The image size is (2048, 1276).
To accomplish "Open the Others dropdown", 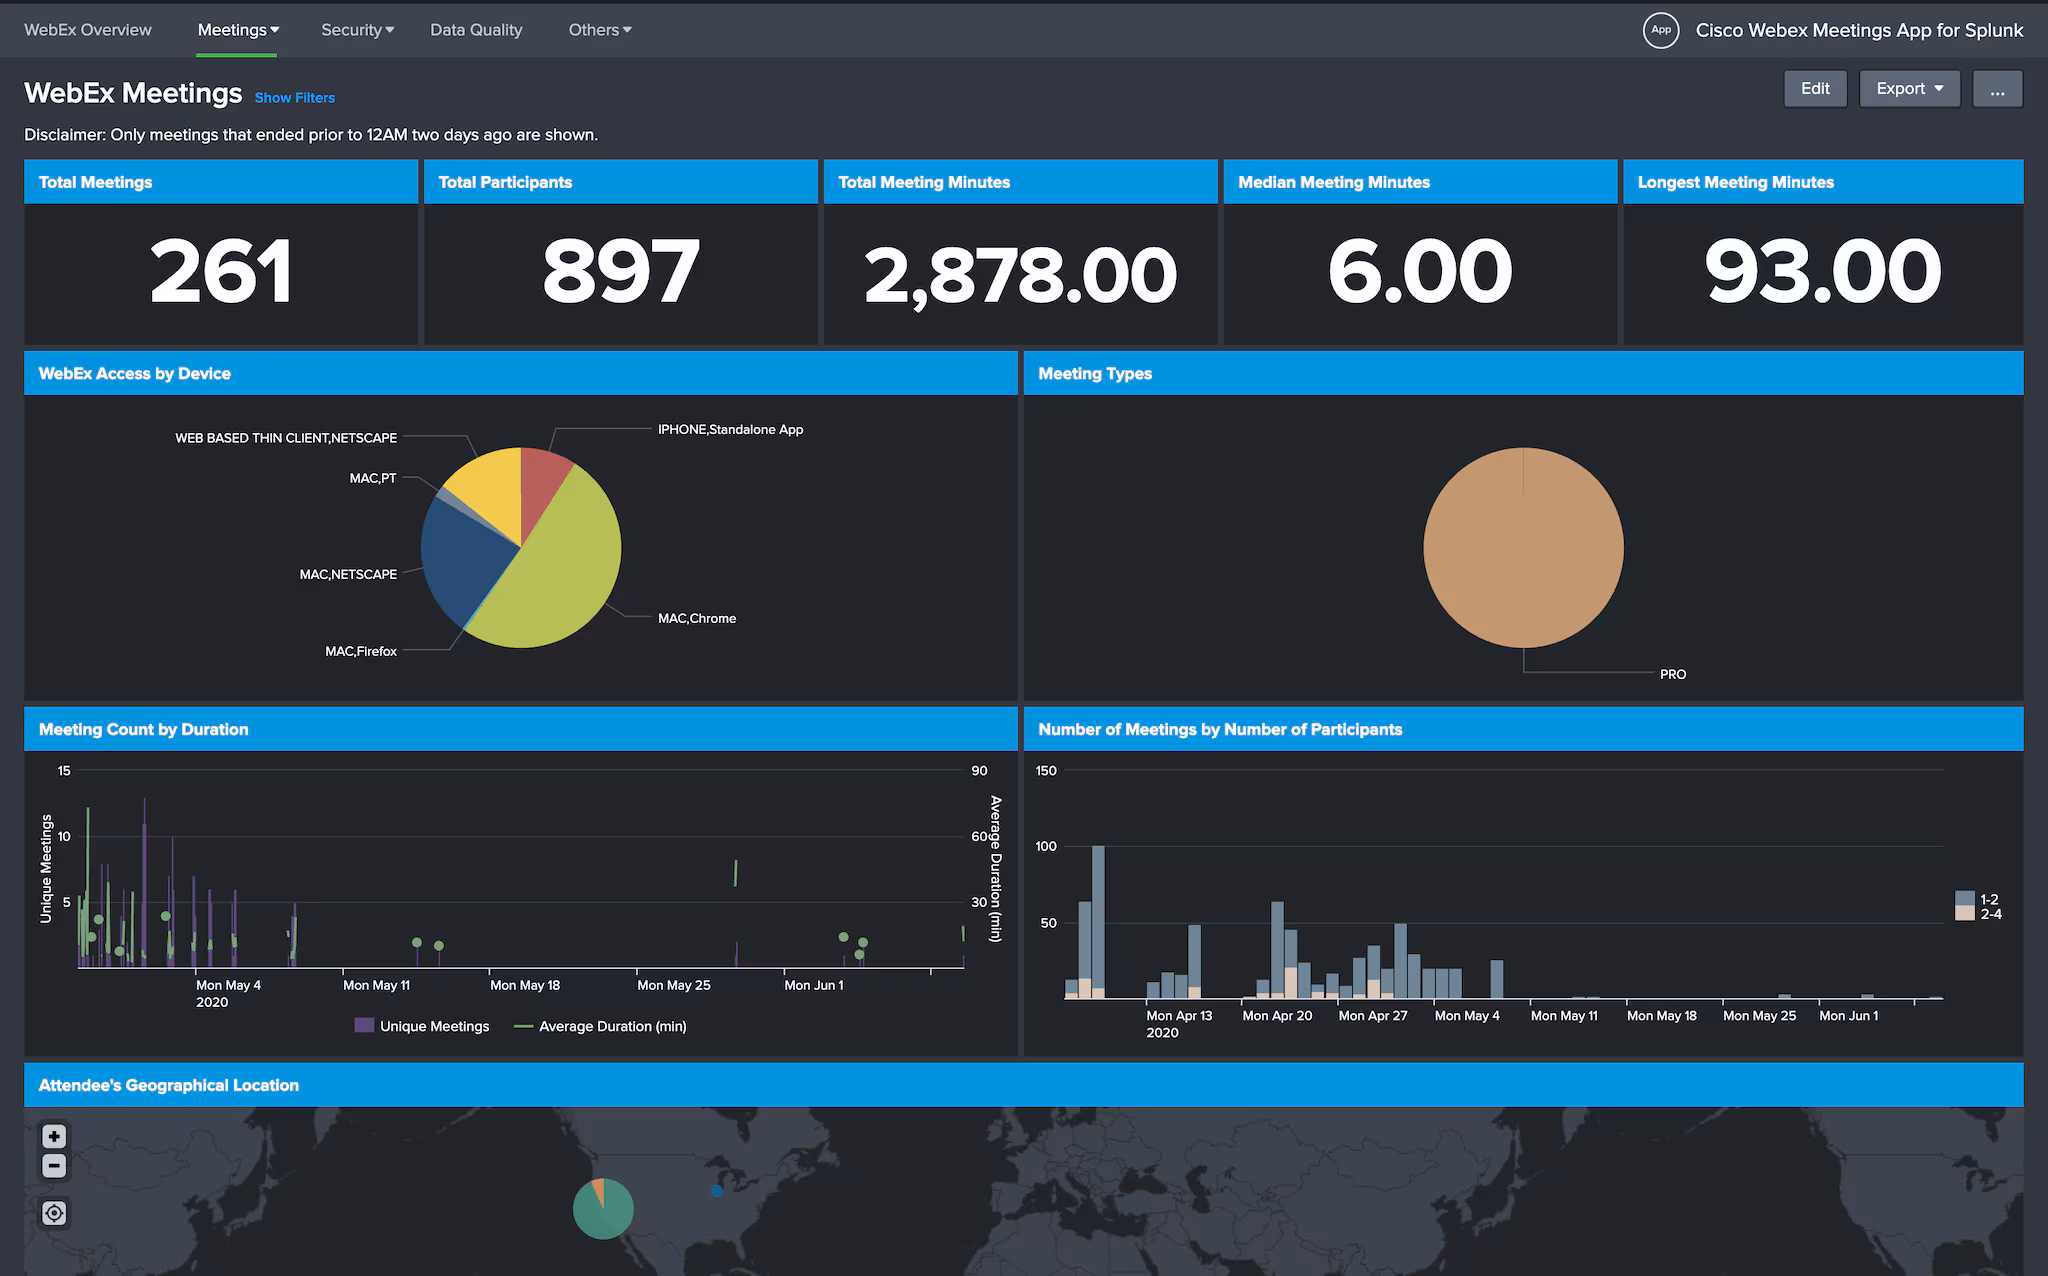I will (x=598, y=30).
